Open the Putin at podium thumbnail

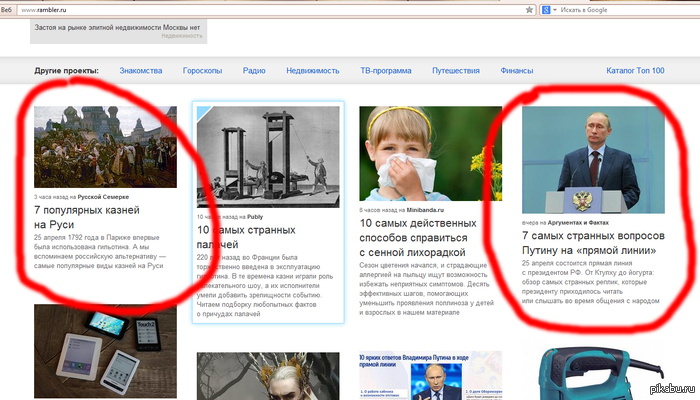tap(593, 160)
